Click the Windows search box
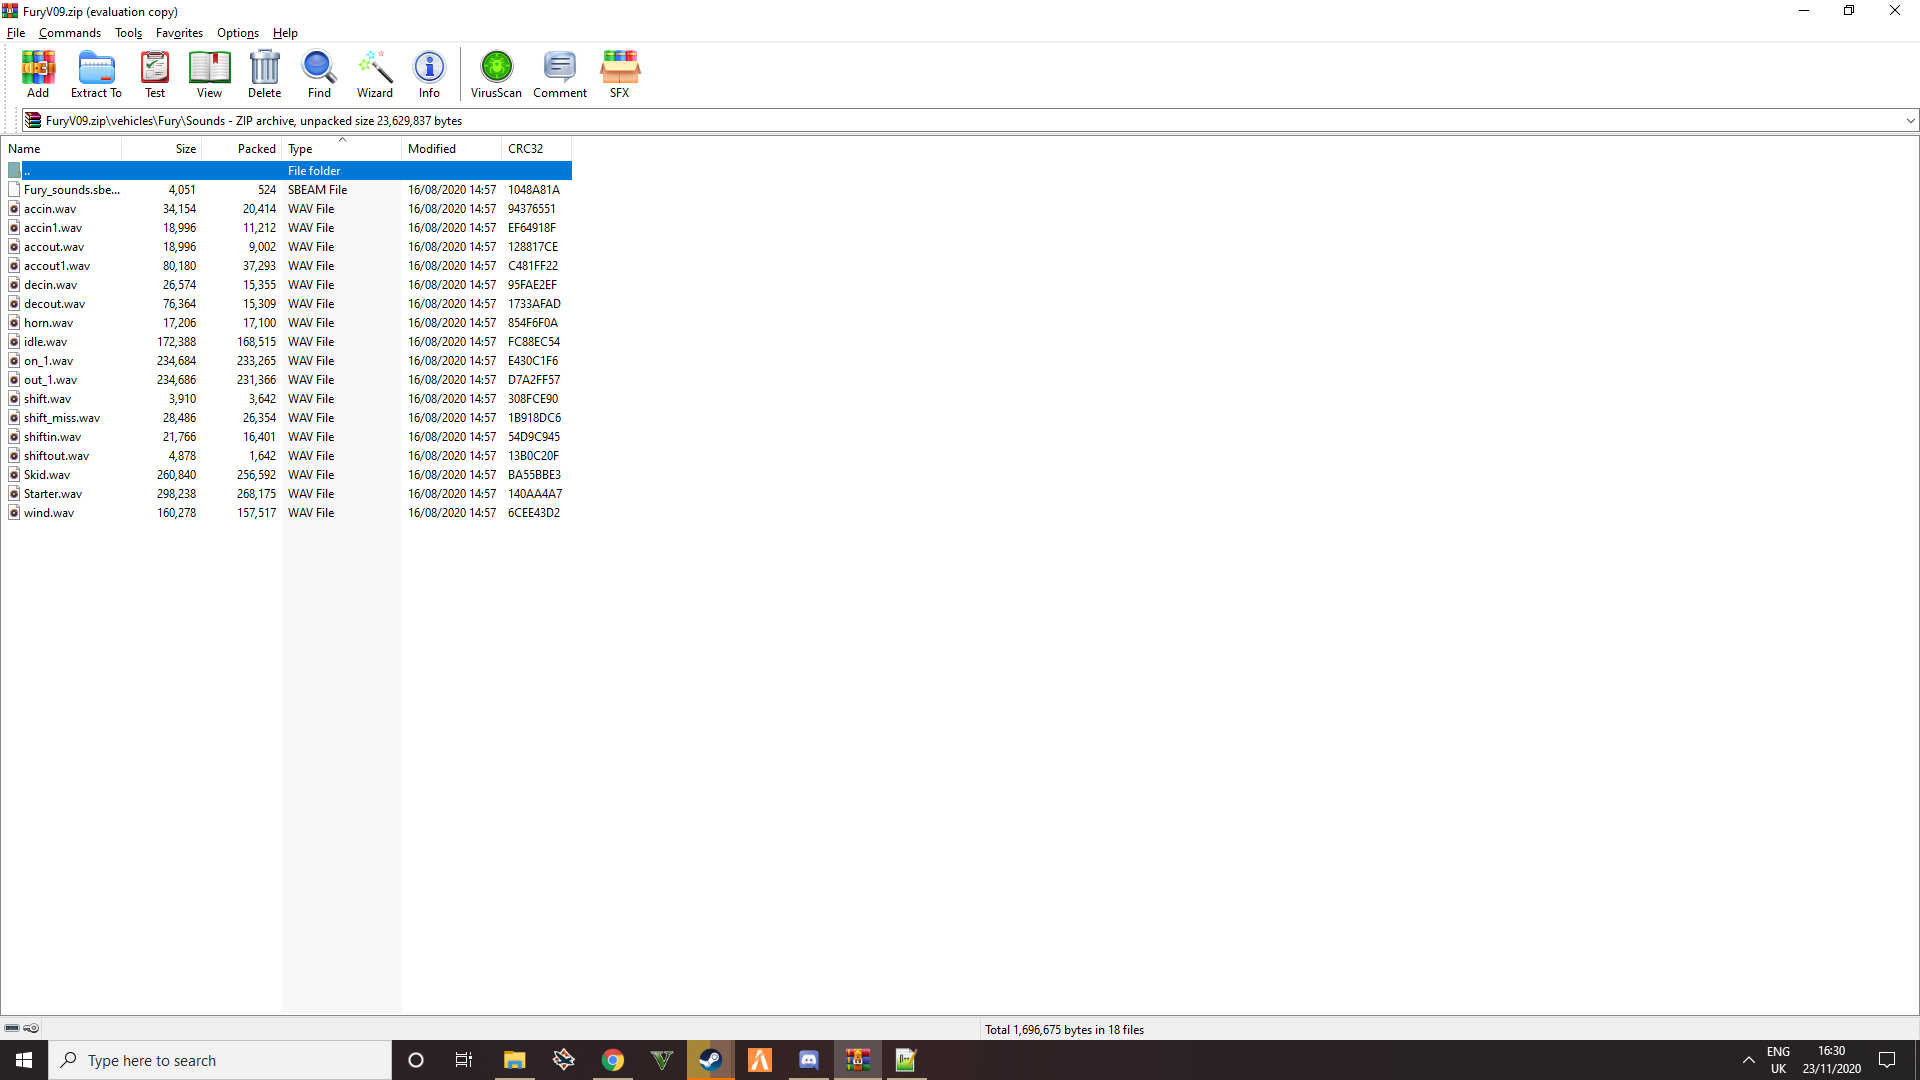Screen dimensions: 1920x1080 click(x=220, y=1060)
